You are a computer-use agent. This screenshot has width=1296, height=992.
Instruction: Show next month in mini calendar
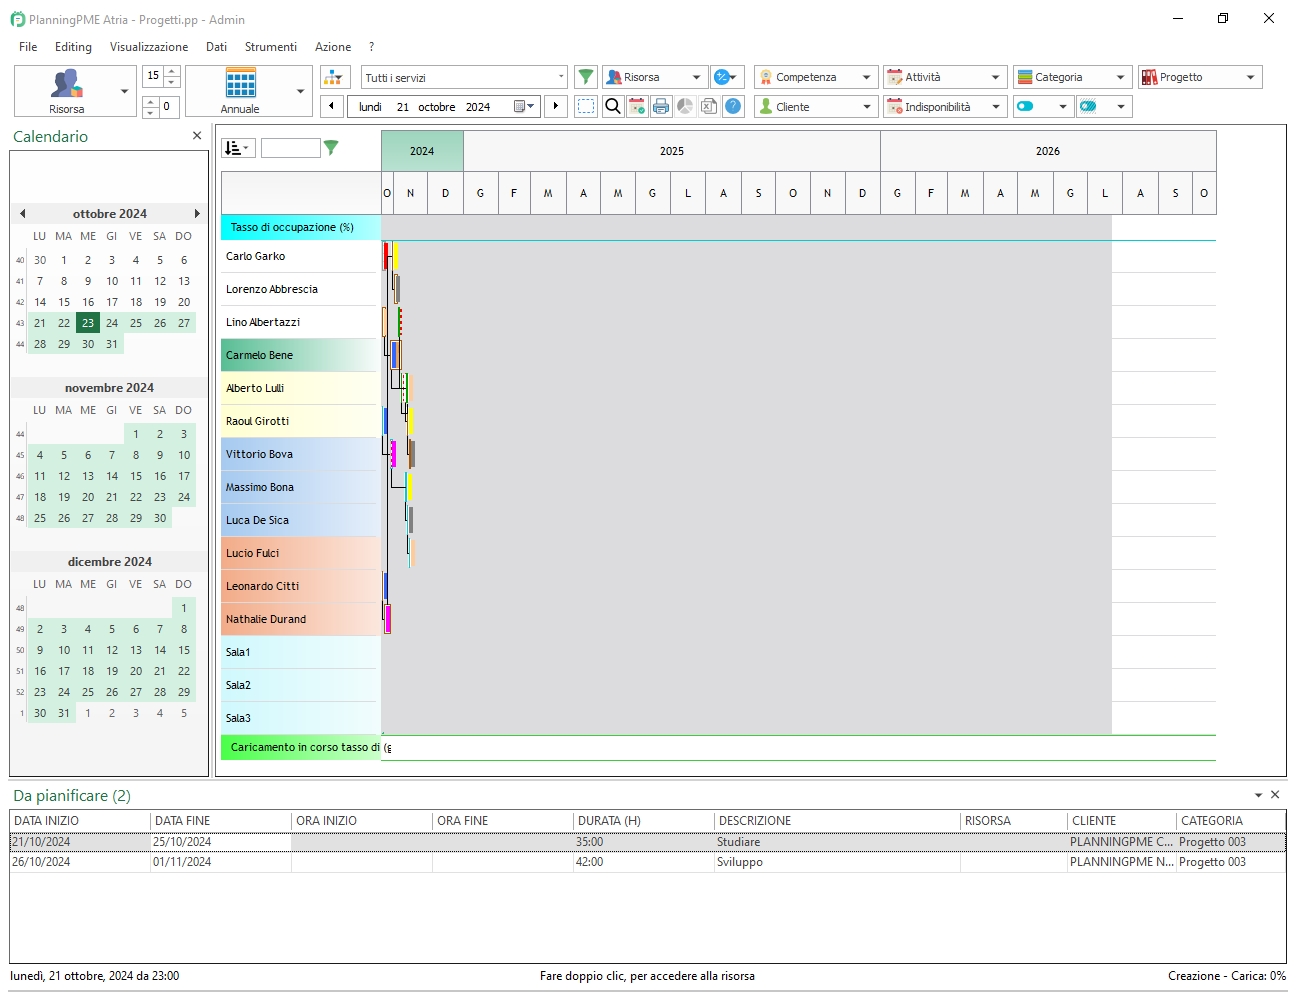(197, 213)
